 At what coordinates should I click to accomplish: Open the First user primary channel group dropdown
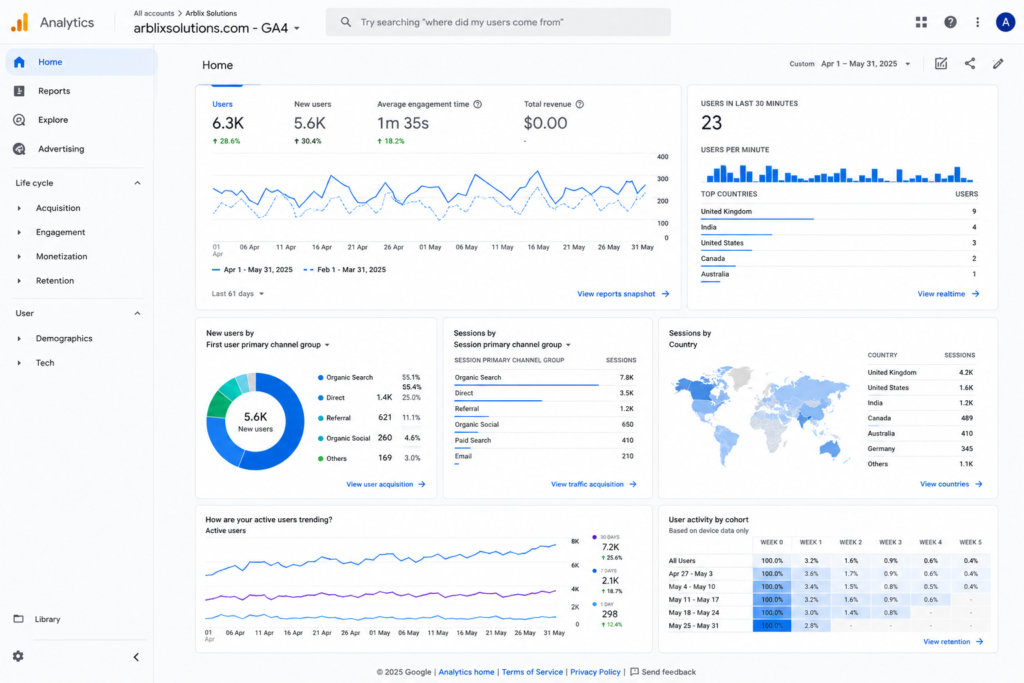point(268,345)
